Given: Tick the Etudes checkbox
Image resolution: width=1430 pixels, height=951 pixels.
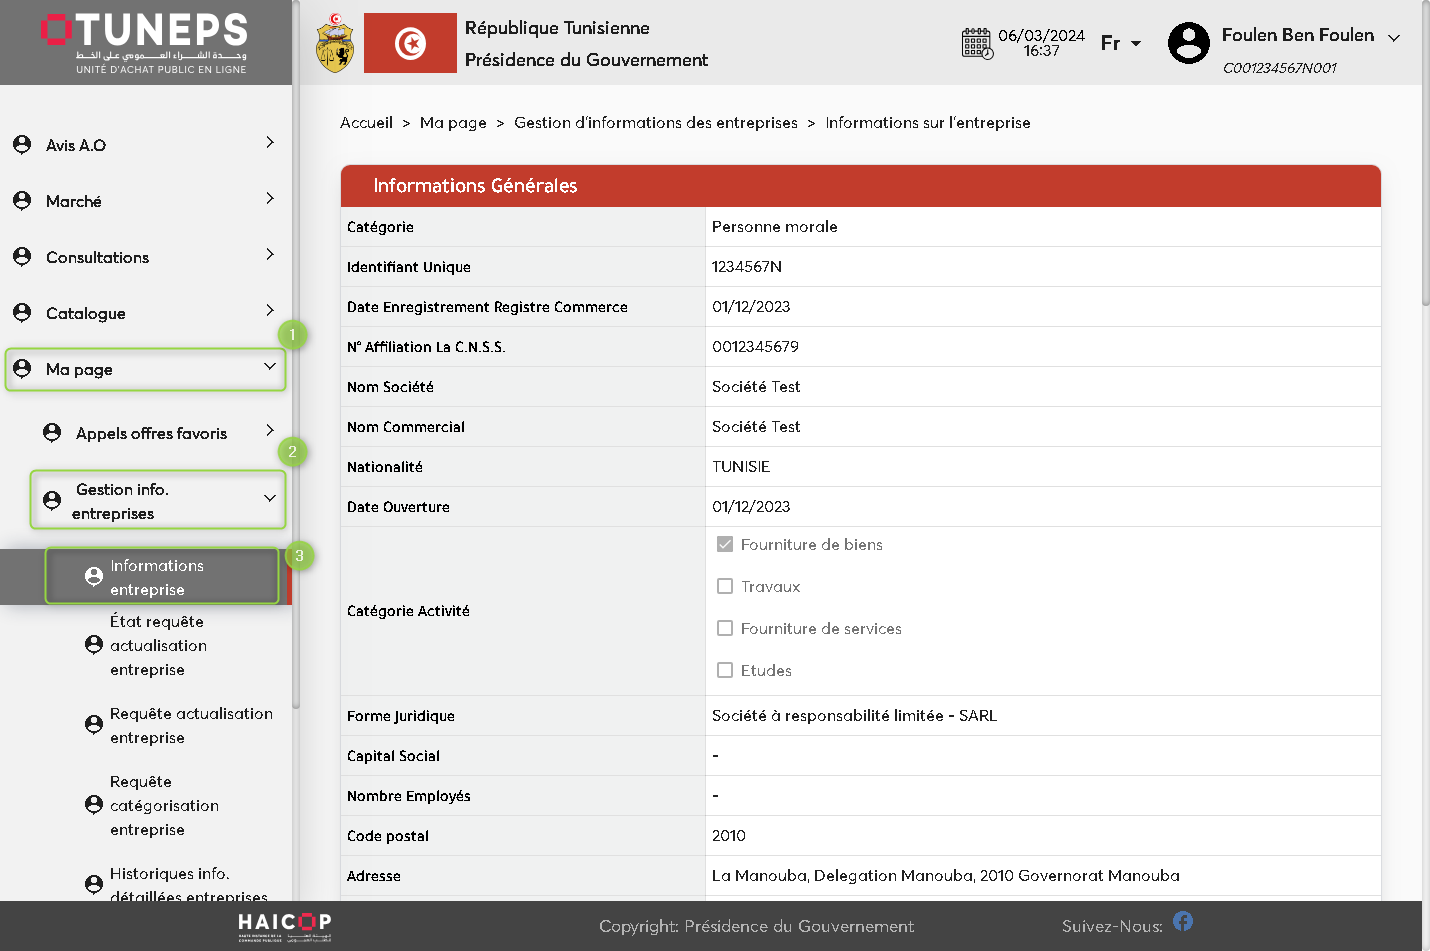Looking at the screenshot, I should (x=725, y=671).
